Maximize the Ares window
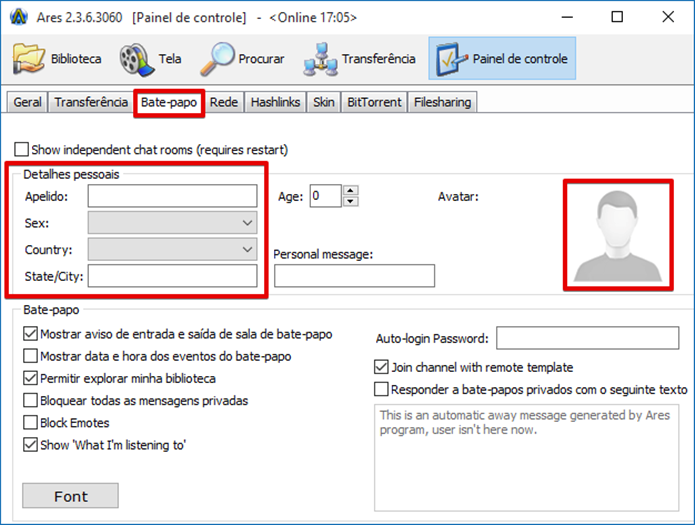Viewport: 695px width, 525px height. (x=617, y=17)
